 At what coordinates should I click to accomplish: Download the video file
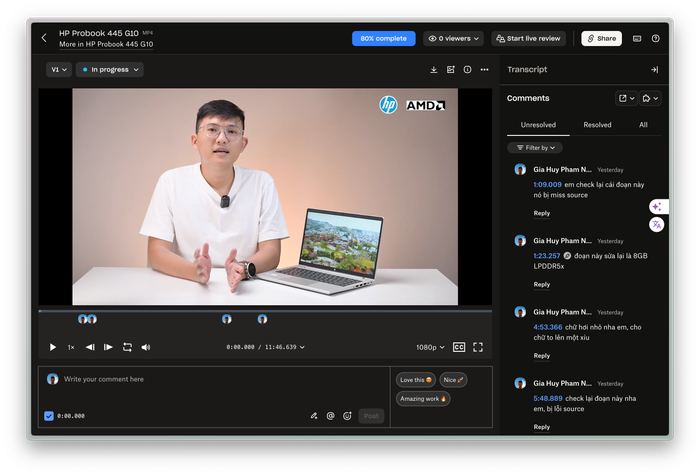pos(433,70)
